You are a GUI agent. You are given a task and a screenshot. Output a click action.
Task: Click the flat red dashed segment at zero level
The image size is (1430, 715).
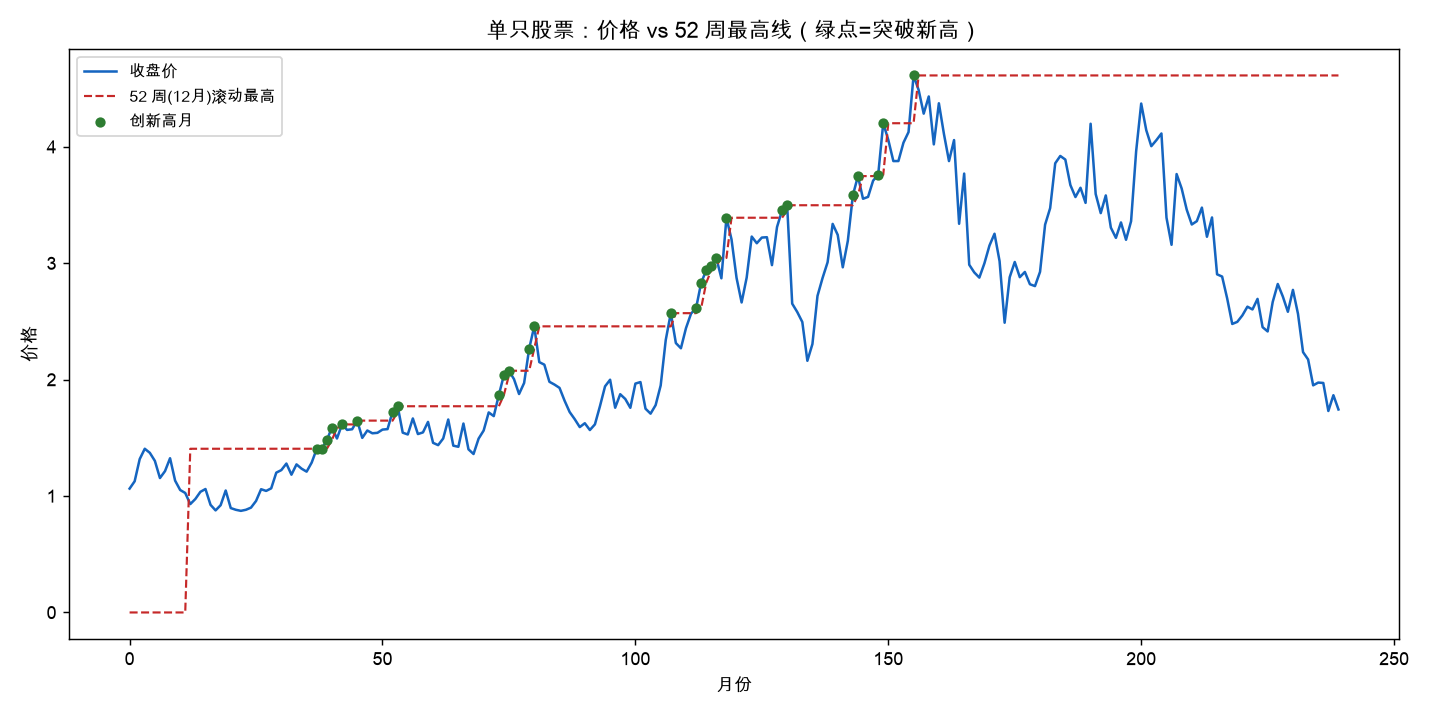[157, 612]
